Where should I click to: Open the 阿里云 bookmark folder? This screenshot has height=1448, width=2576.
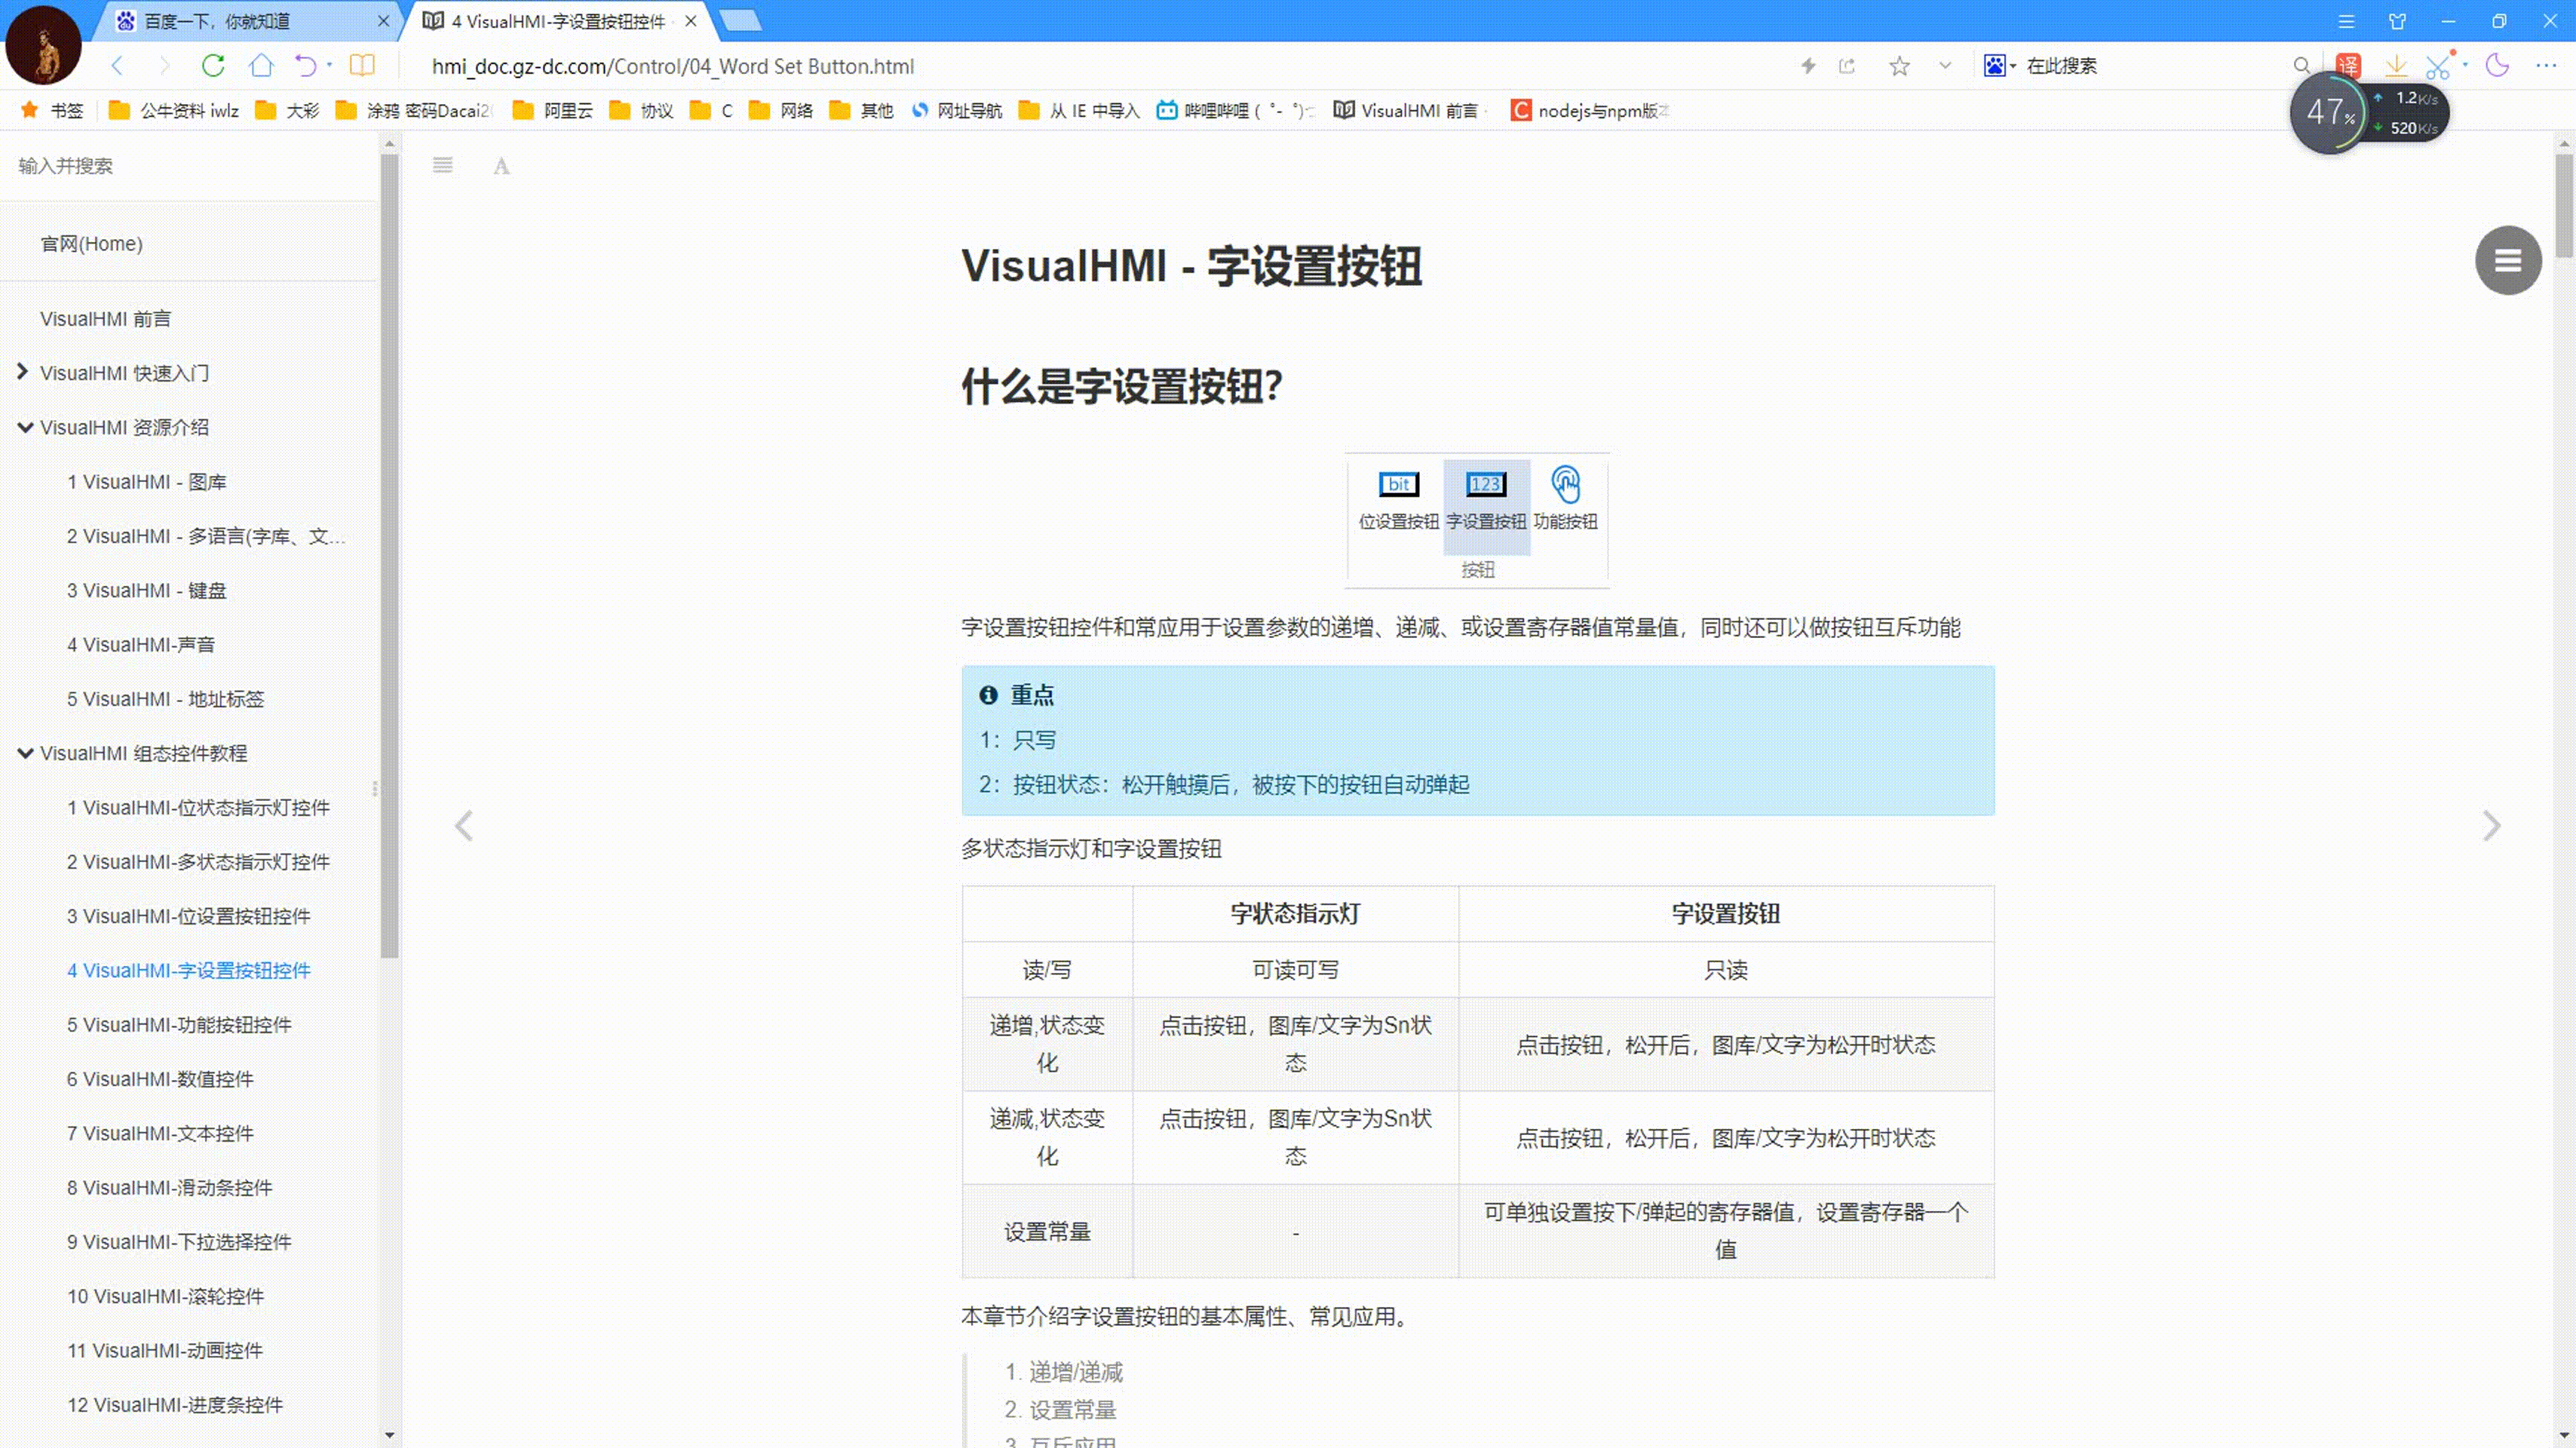(x=553, y=111)
